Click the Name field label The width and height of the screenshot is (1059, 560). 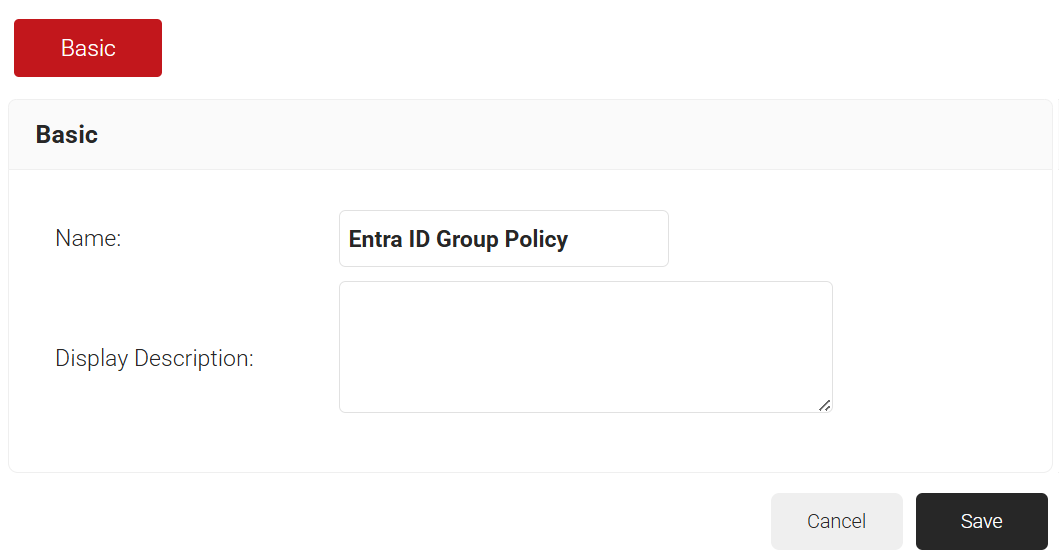tap(88, 239)
